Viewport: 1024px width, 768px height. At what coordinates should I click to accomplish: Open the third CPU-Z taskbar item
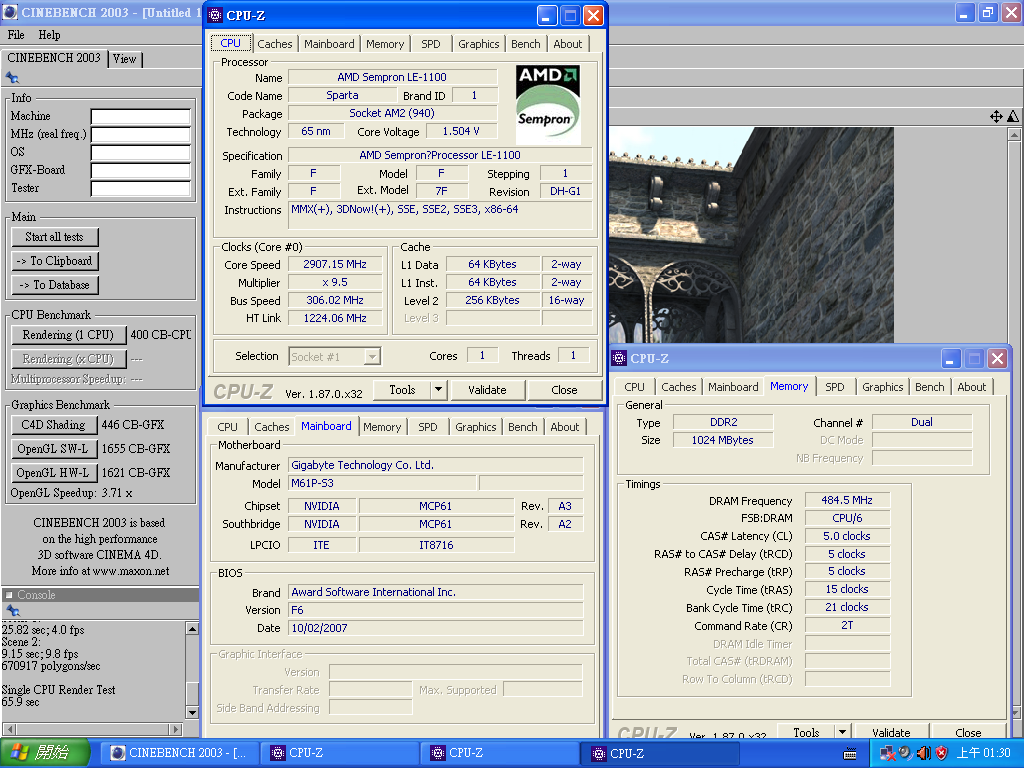(x=660, y=753)
